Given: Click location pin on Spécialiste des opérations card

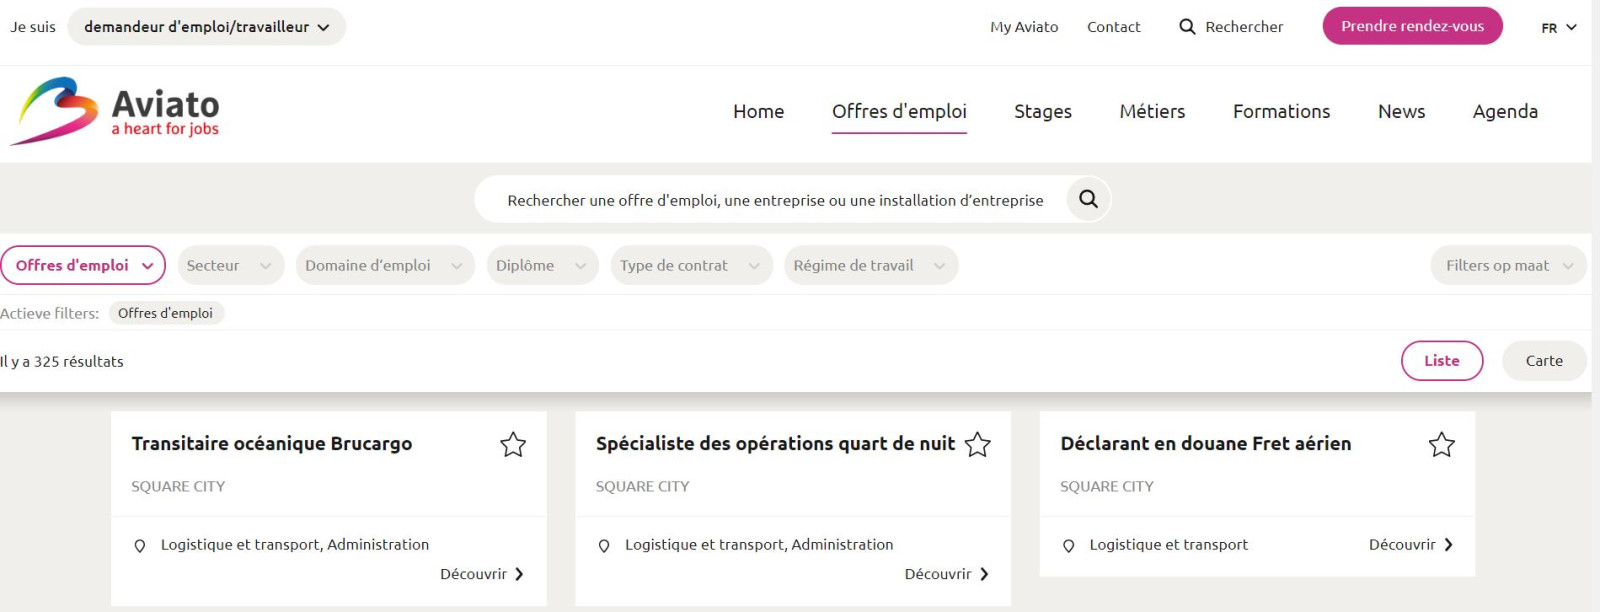Looking at the screenshot, I should (604, 546).
